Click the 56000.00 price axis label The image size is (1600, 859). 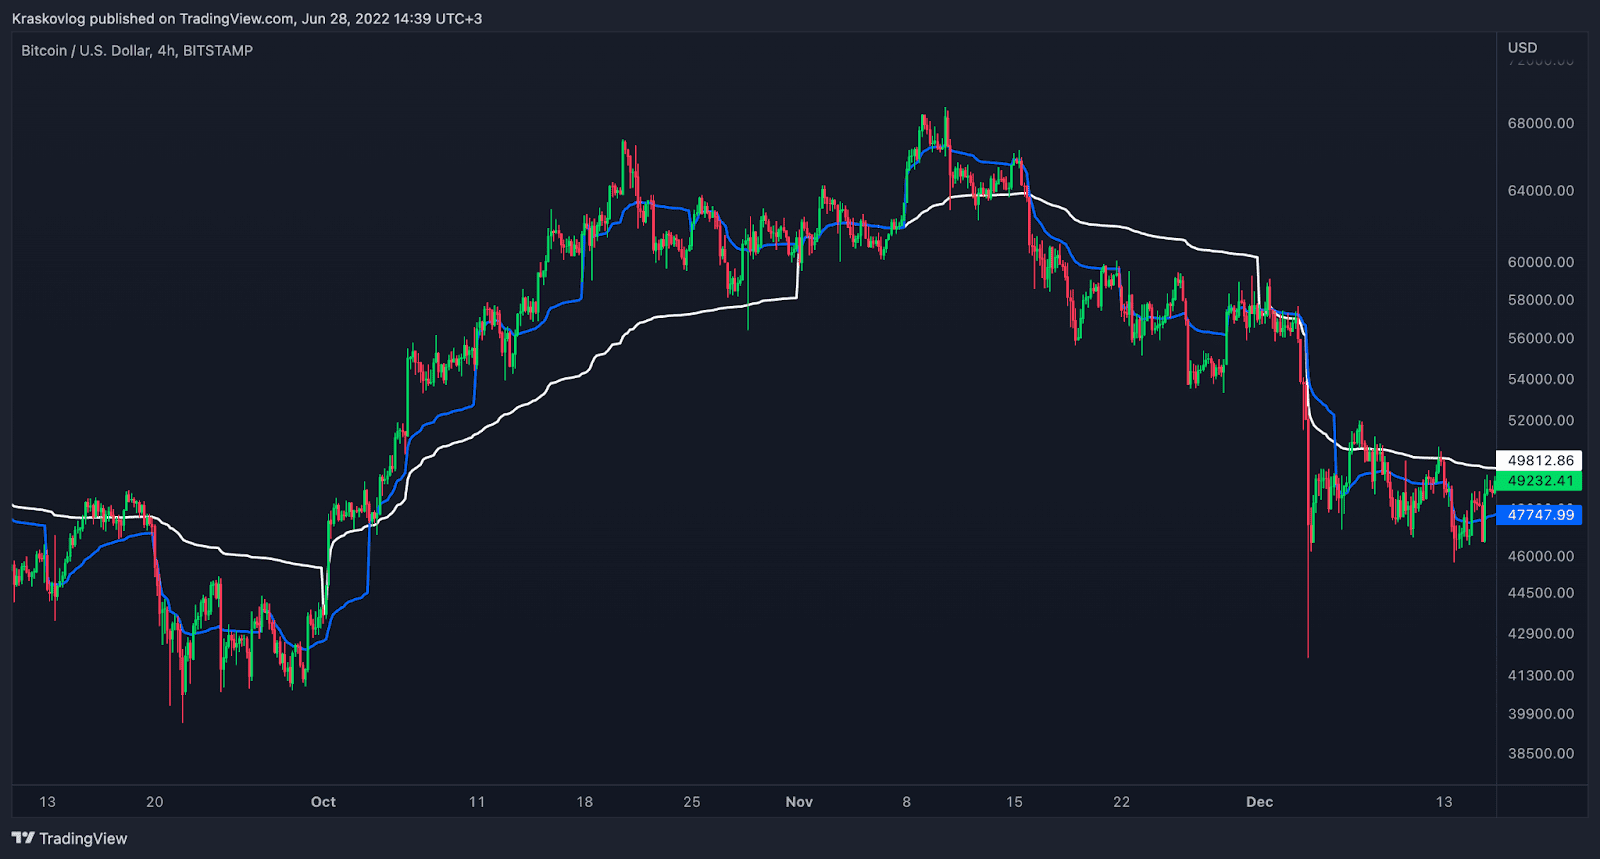pos(1541,339)
